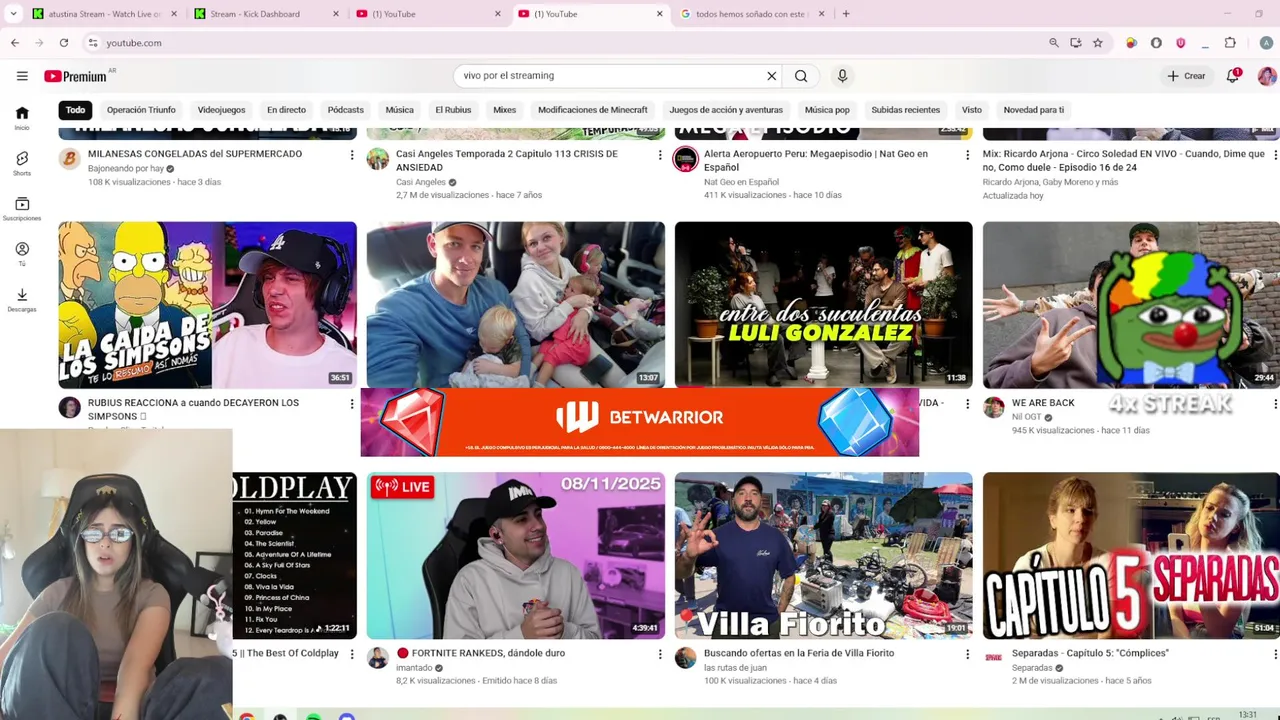Open the WE ARE BACK video title

[x=1043, y=403]
